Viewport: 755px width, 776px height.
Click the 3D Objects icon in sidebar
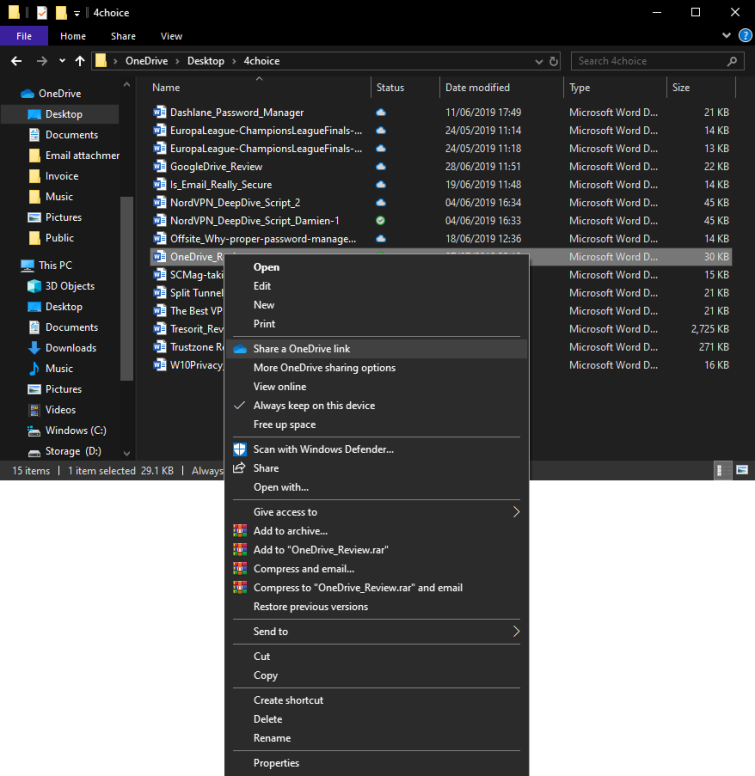(x=34, y=286)
